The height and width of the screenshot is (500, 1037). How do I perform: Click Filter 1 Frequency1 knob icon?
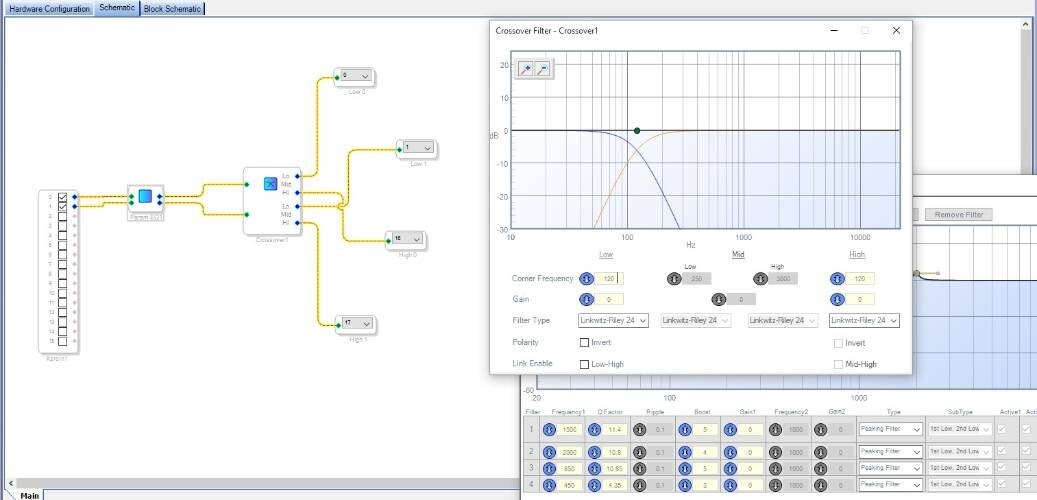pyautogui.click(x=549, y=430)
